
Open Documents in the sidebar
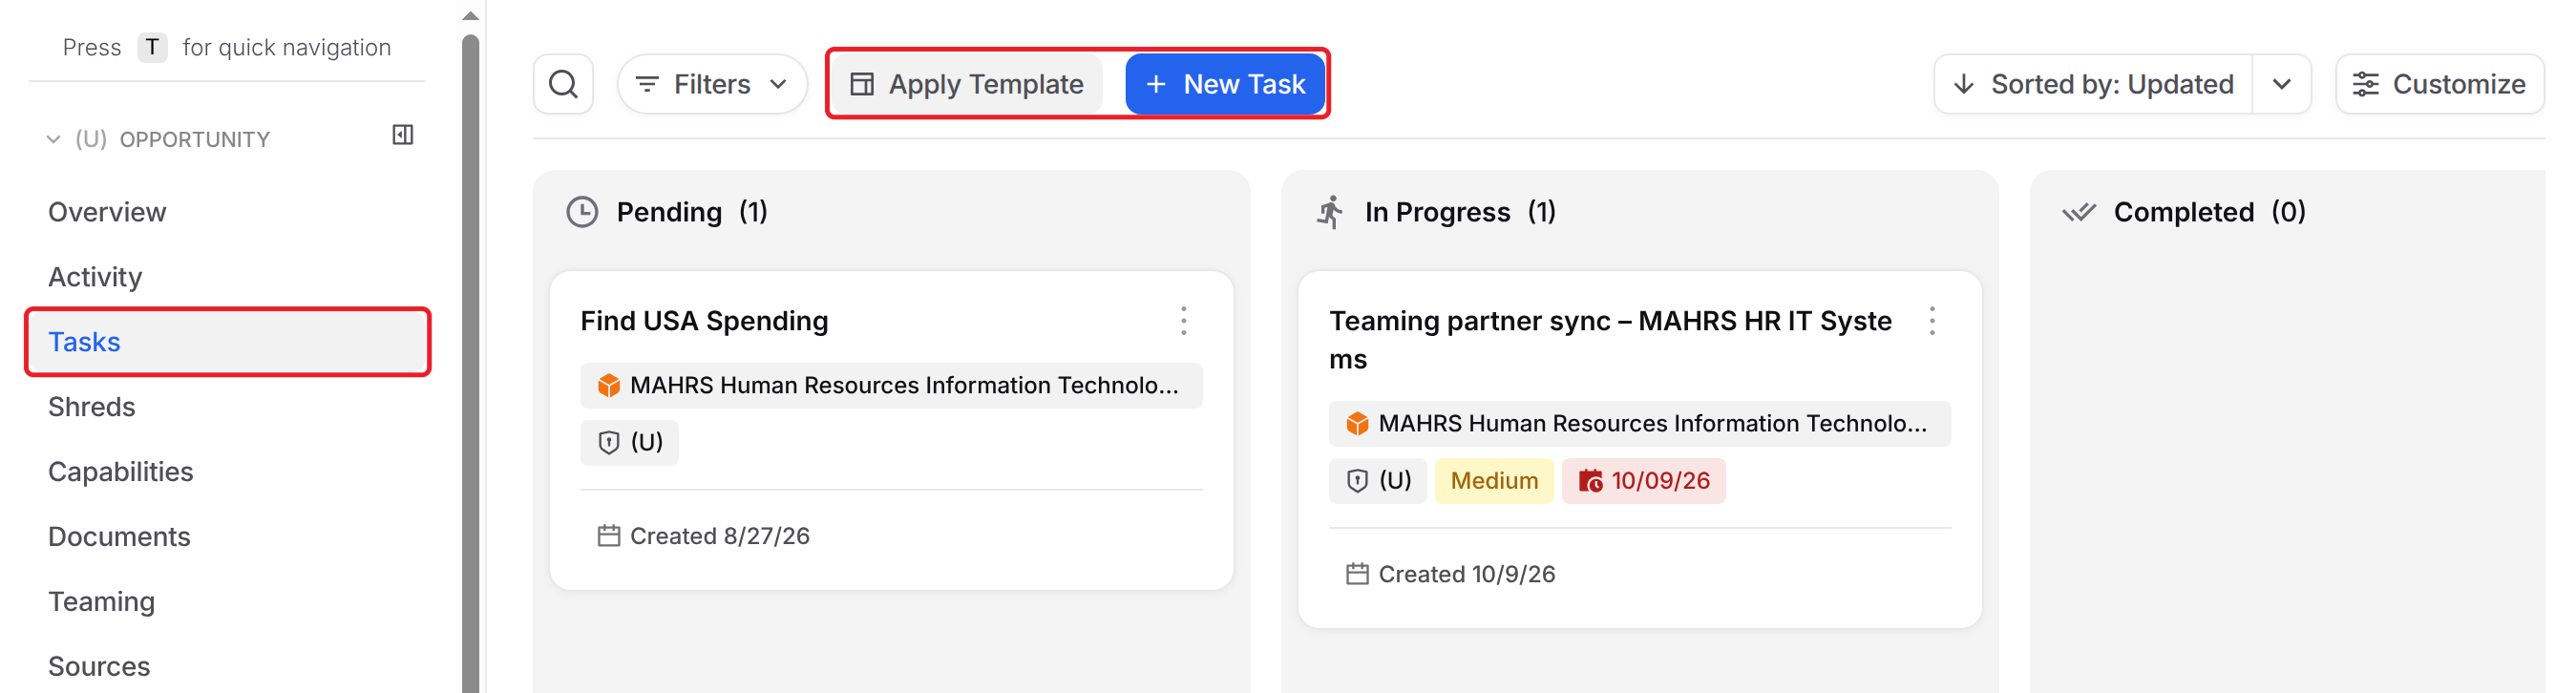coord(119,537)
